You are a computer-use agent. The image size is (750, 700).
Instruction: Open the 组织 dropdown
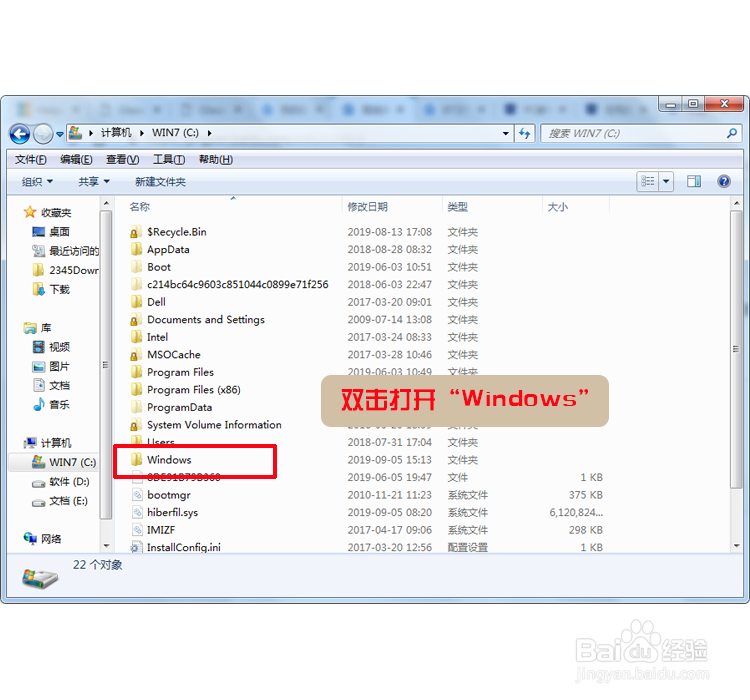[x=37, y=182]
